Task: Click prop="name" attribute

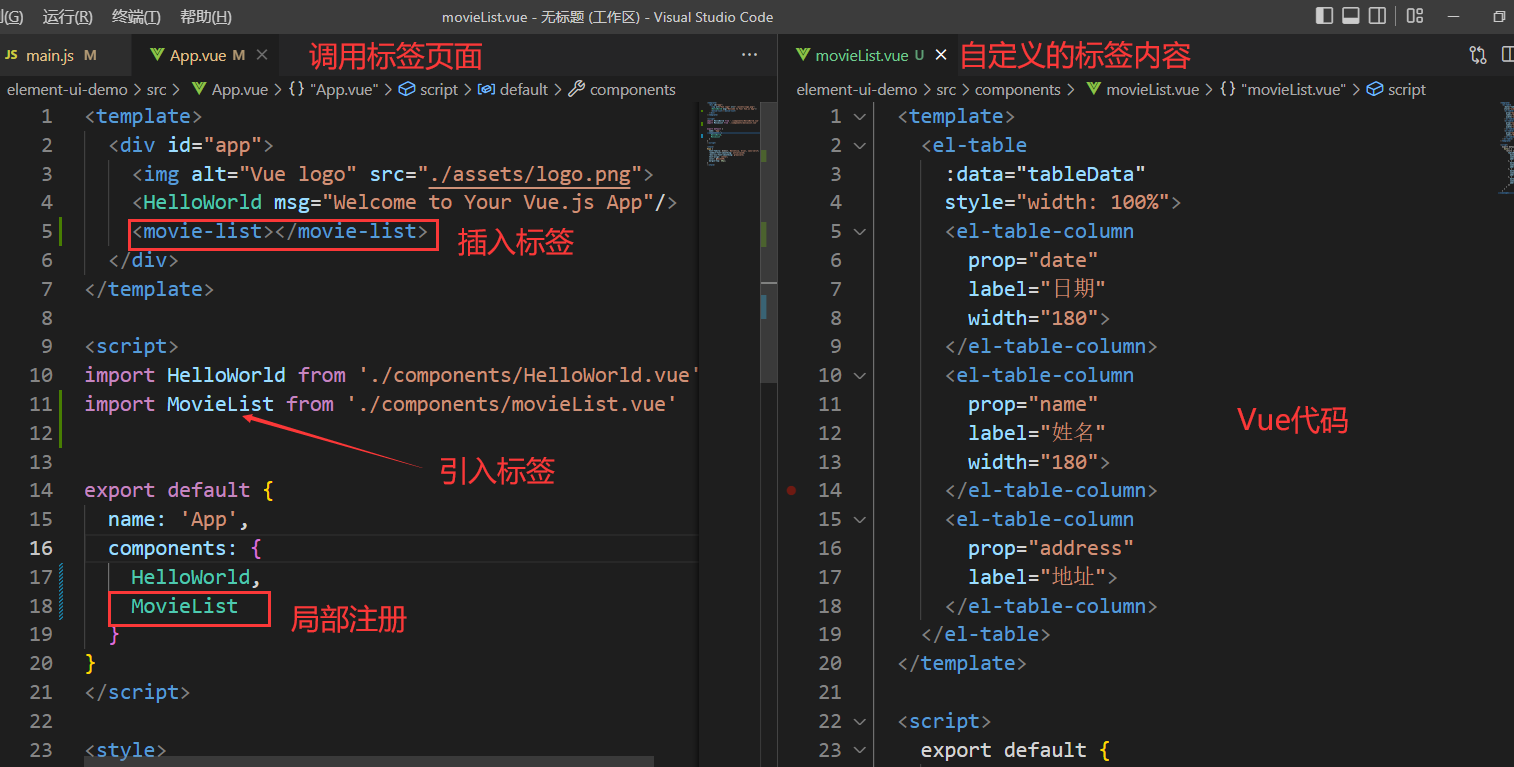Action: click(1033, 404)
